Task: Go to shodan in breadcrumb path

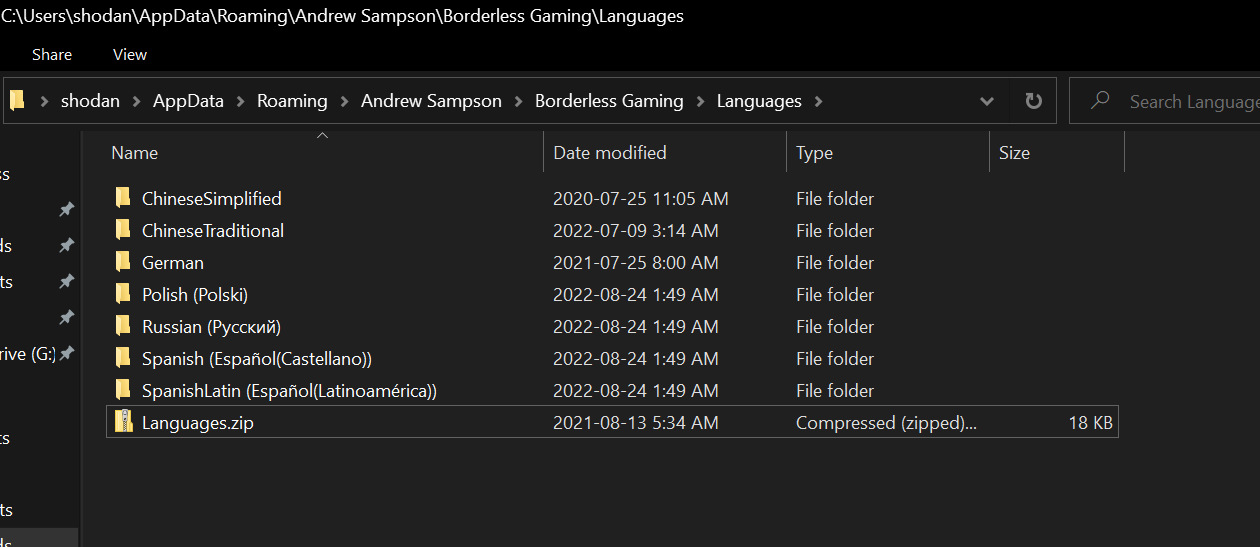Action: 88,101
